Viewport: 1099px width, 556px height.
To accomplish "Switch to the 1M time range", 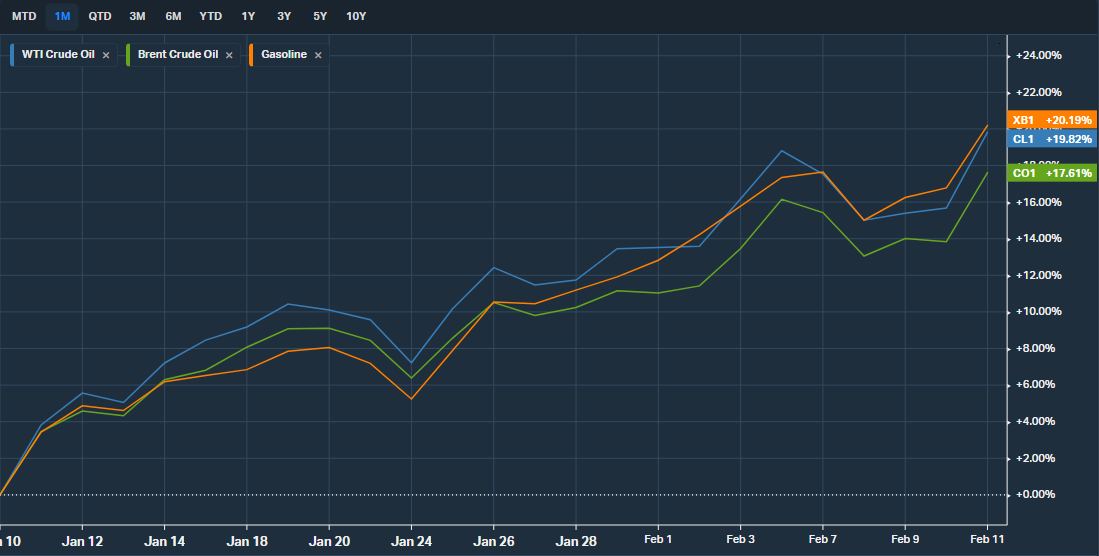I will [x=62, y=16].
